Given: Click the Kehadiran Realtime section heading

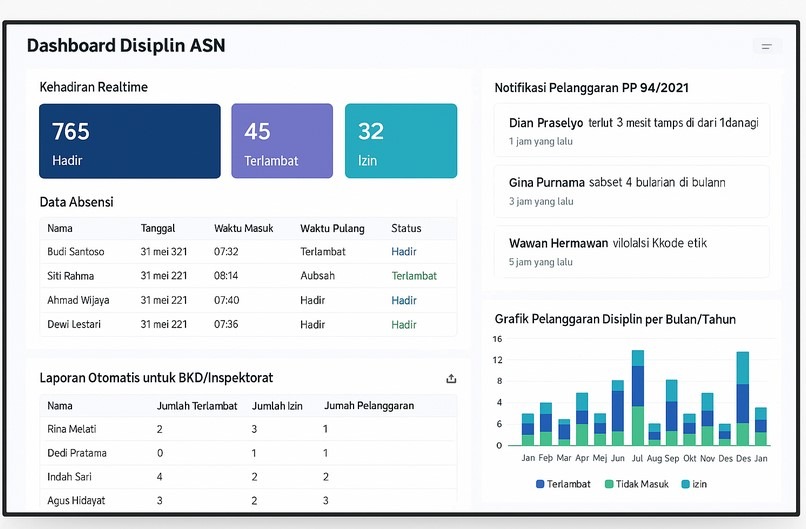Looking at the screenshot, I should point(94,87).
